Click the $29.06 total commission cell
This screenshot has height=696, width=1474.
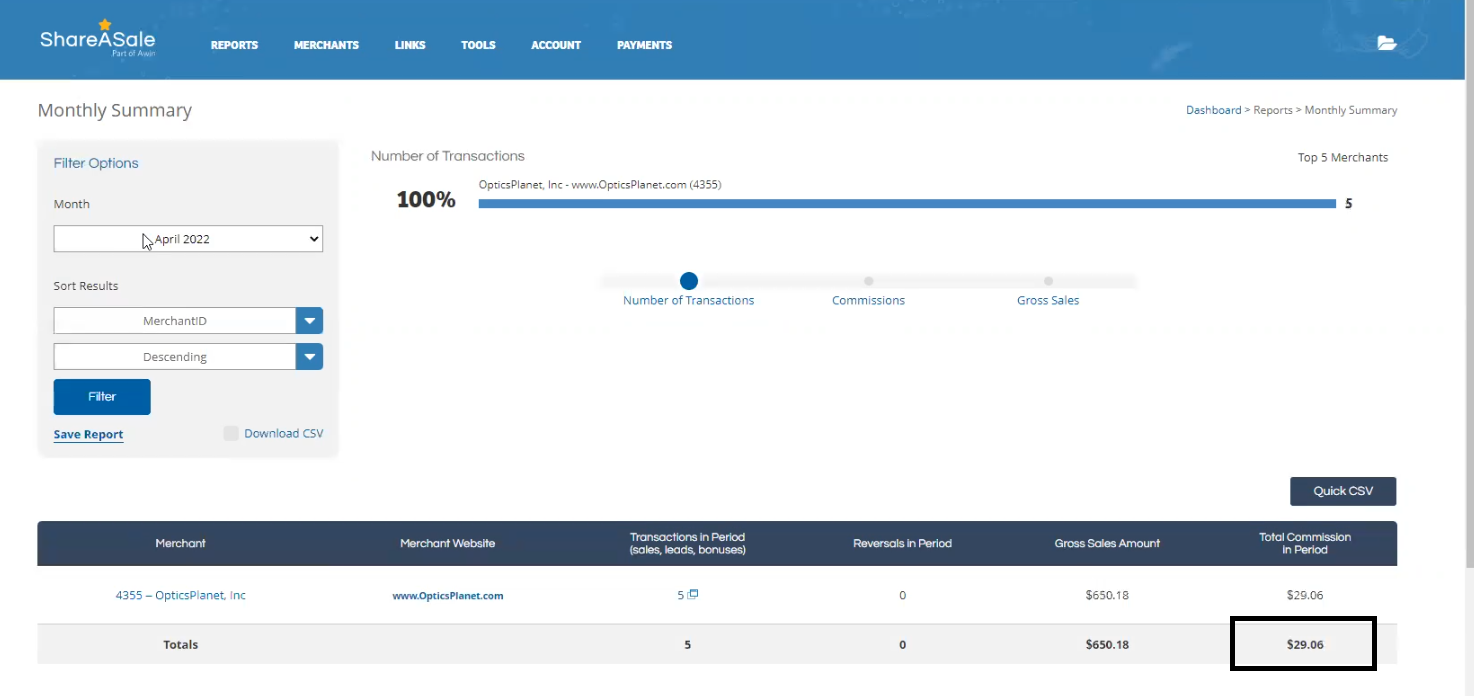tap(1305, 645)
